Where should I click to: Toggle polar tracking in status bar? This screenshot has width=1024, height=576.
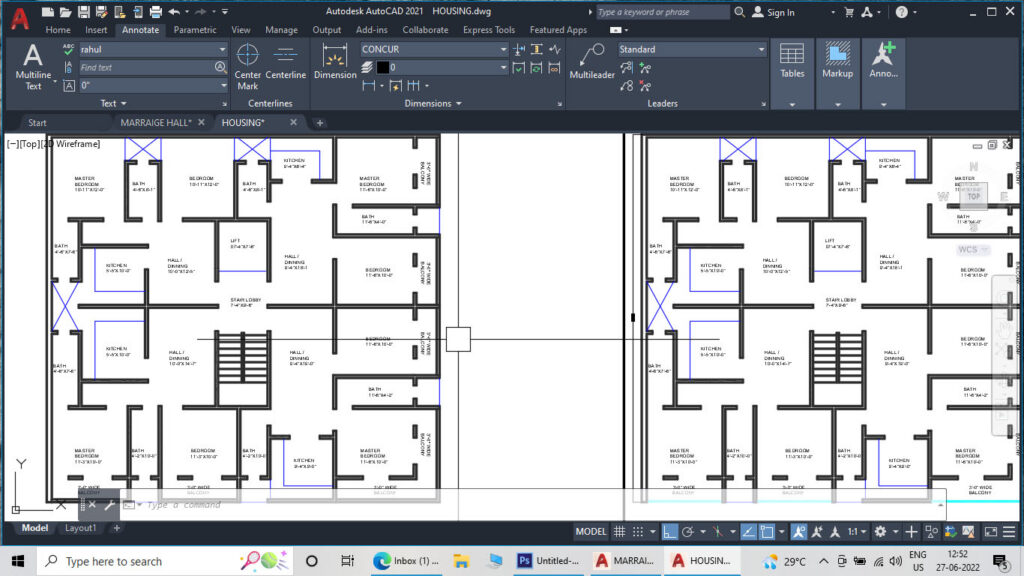tap(688, 532)
